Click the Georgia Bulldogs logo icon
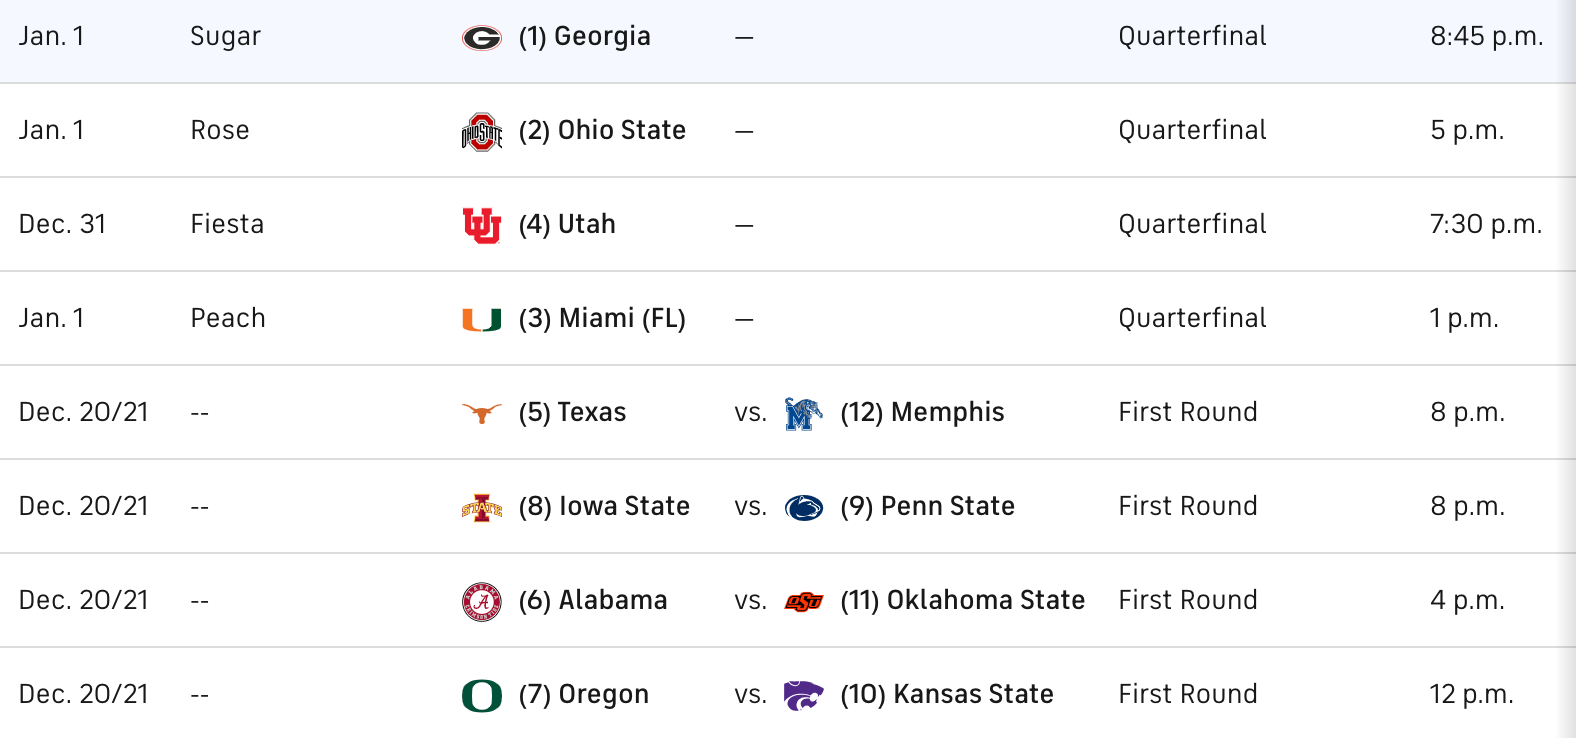The height and width of the screenshot is (738, 1576). click(x=481, y=38)
